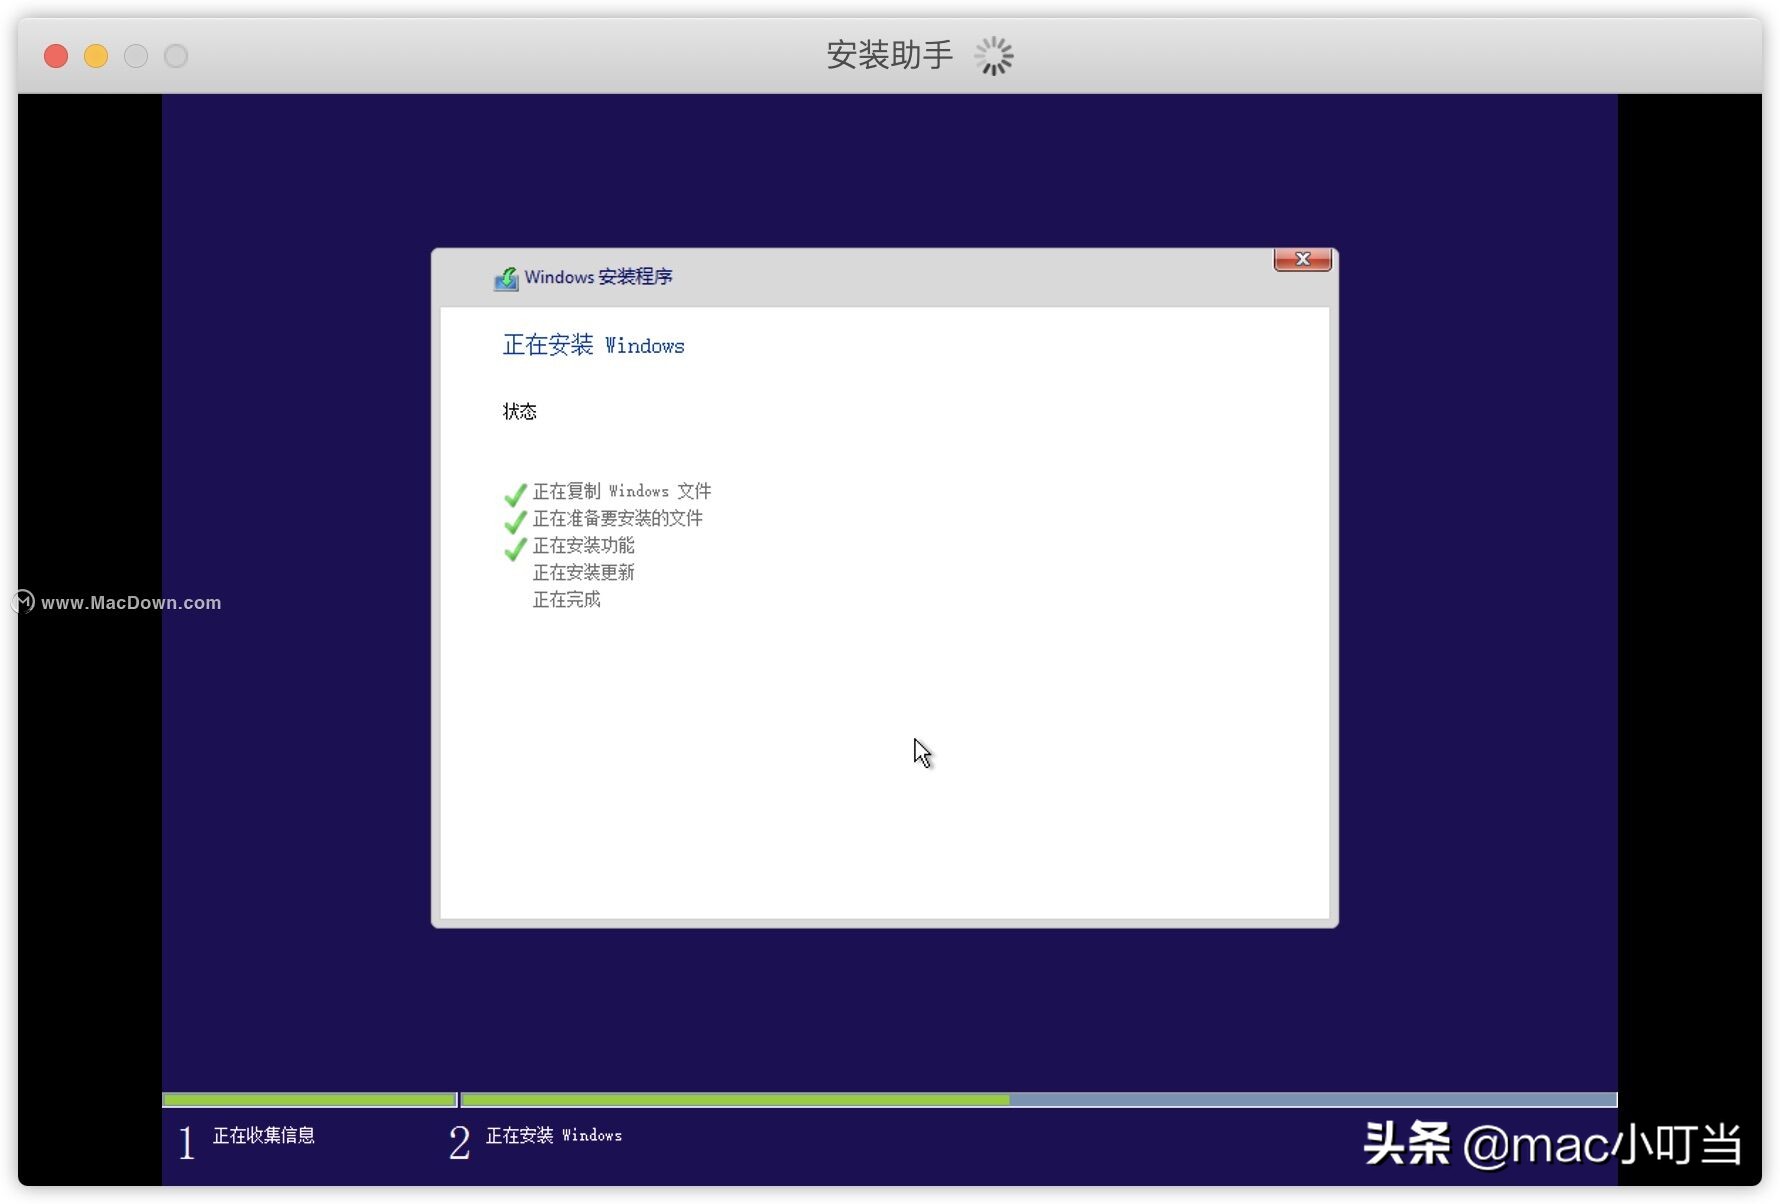Screen dimensions: 1780x1204
Task: Click the Windows 安装程序 title bar icon
Action: 507,278
